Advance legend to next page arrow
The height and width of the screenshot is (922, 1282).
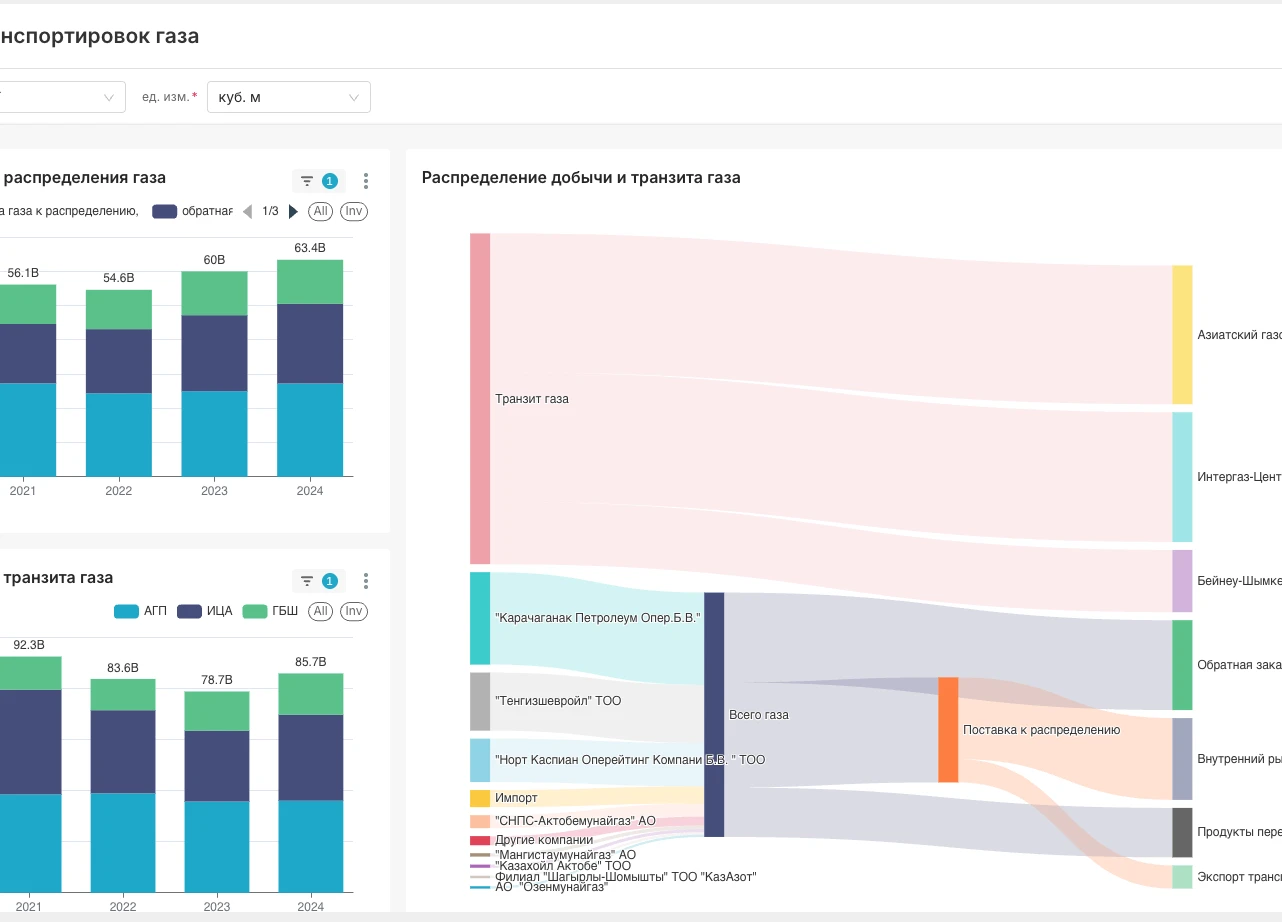293,211
